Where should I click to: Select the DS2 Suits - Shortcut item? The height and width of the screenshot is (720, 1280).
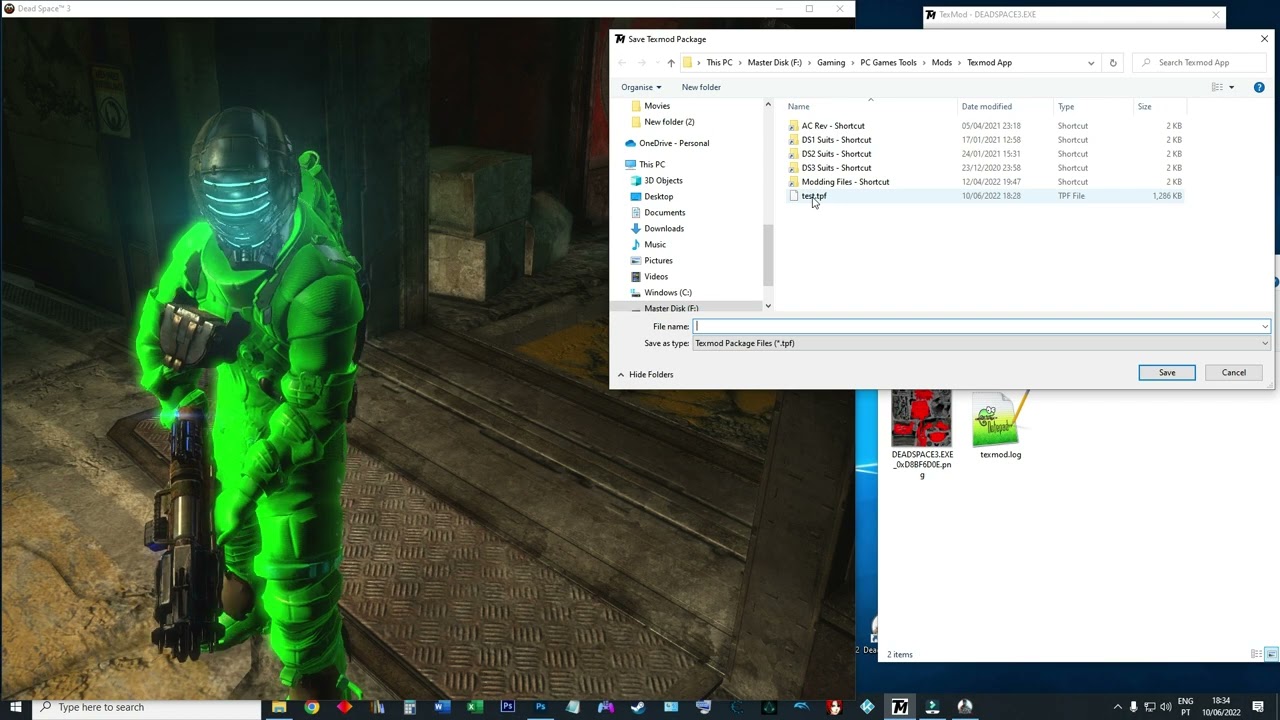836,154
